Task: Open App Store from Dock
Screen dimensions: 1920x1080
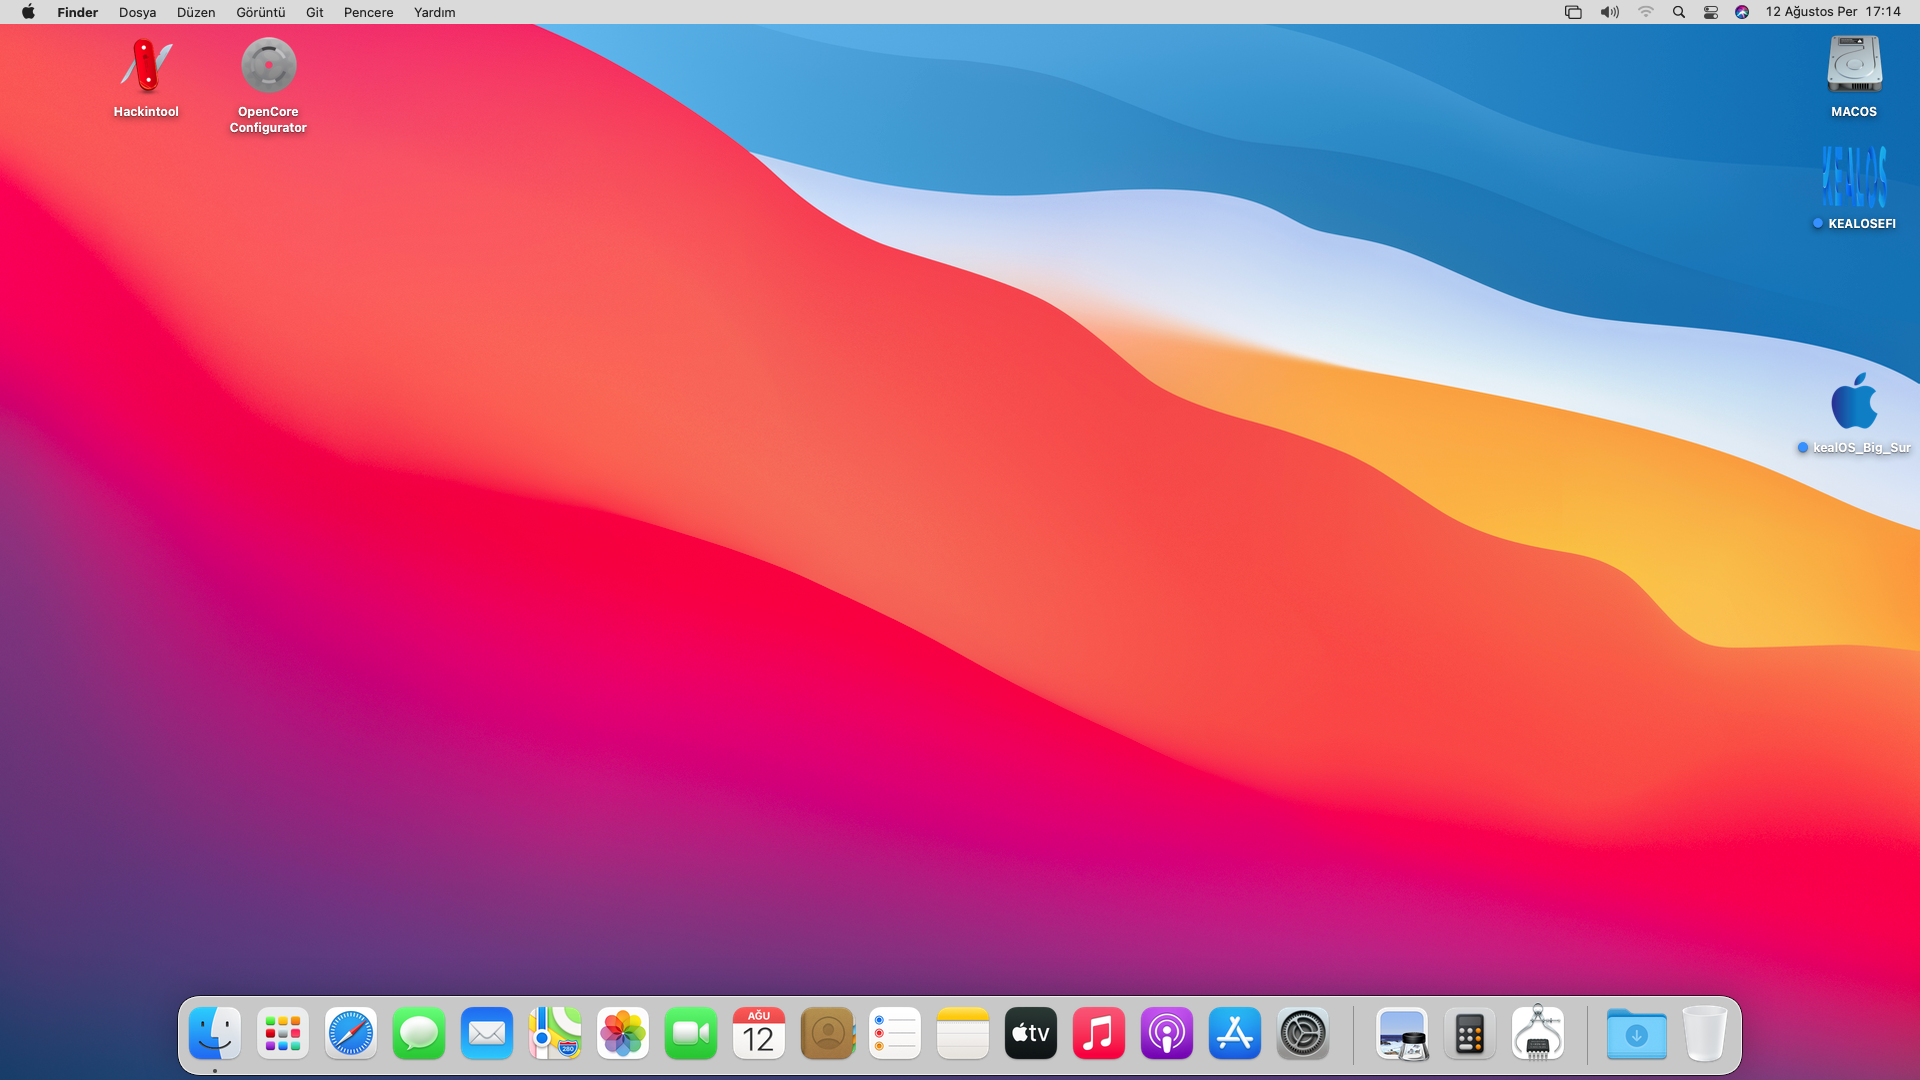Action: point(1235,1034)
